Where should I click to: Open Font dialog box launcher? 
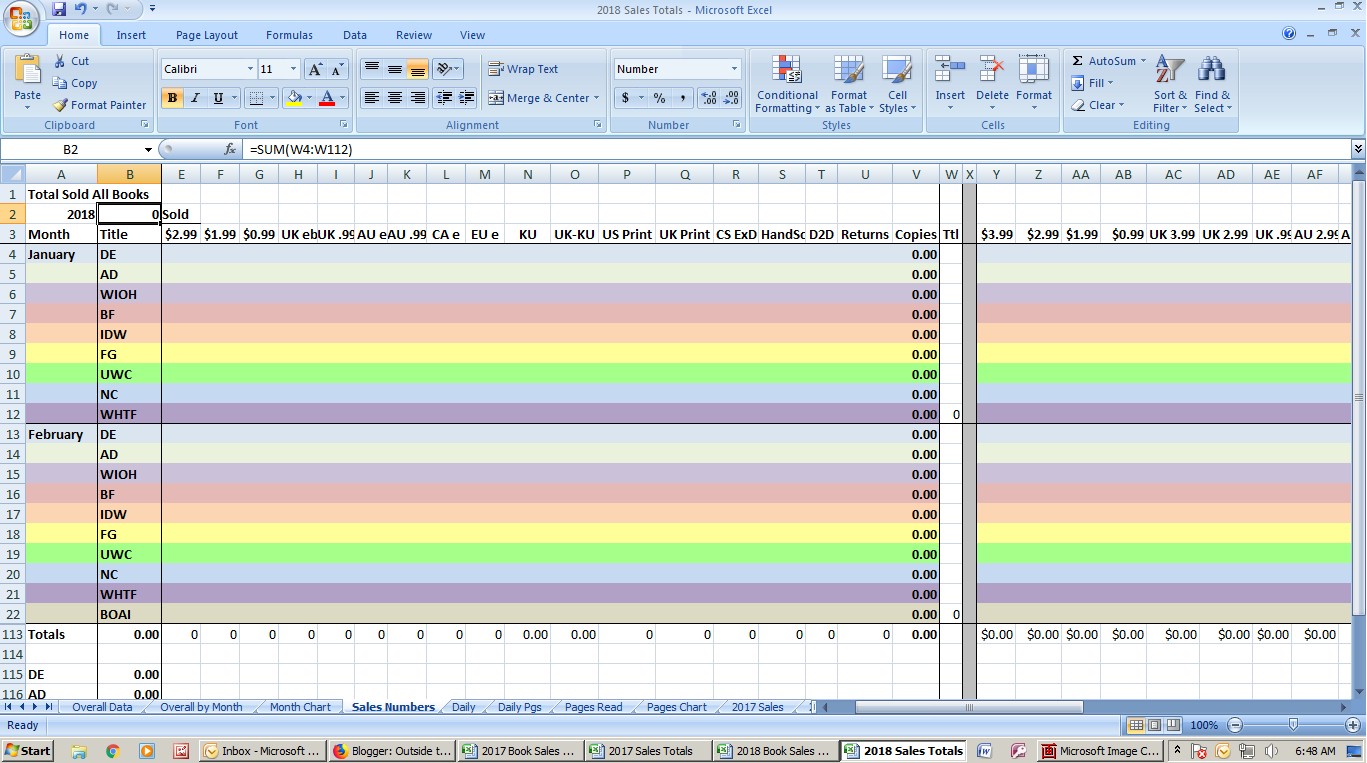point(344,125)
